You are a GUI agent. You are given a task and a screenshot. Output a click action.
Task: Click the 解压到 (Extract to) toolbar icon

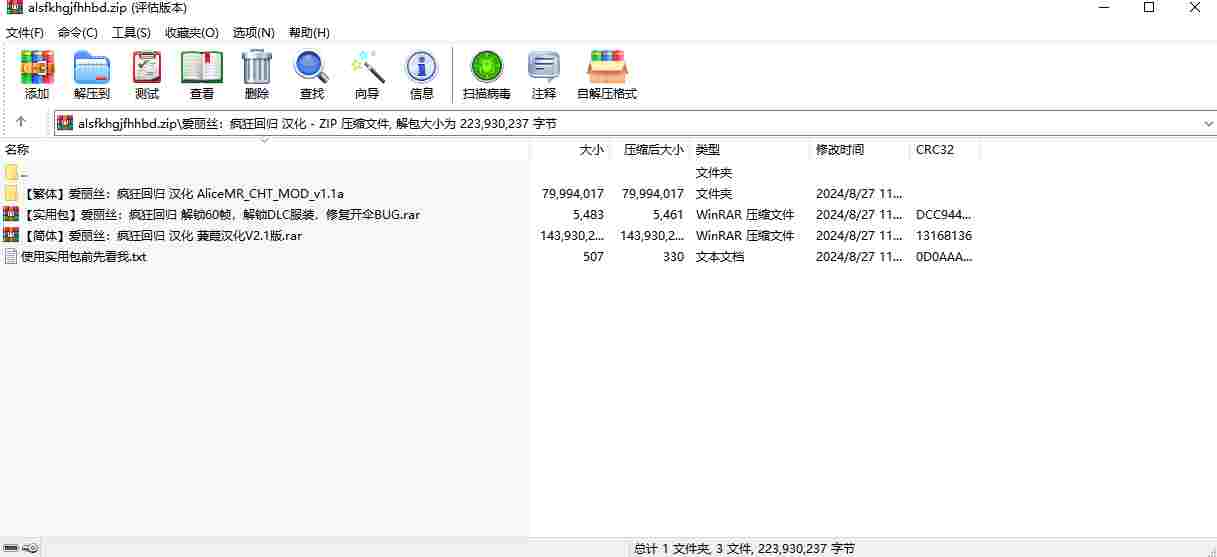coord(92,68)
